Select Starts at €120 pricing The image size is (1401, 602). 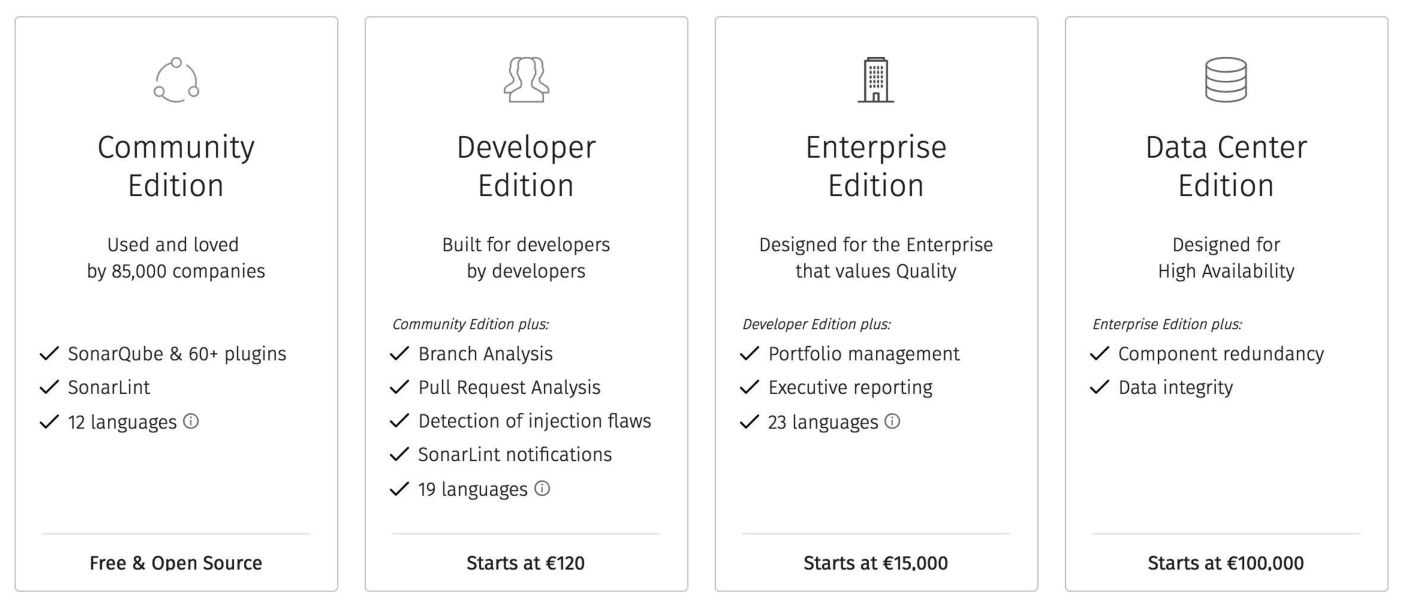point(526,563)
